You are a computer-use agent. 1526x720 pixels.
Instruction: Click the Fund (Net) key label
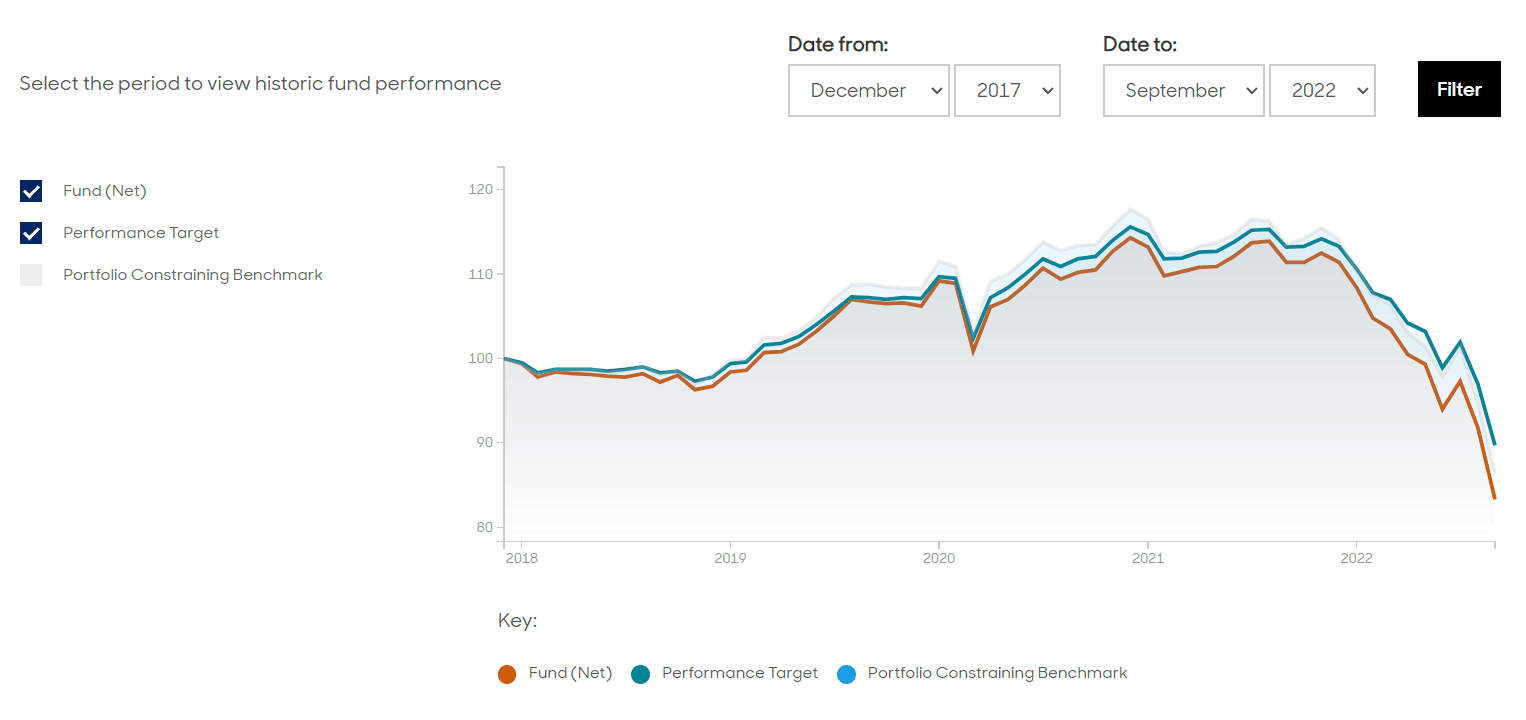pos(570,673)
